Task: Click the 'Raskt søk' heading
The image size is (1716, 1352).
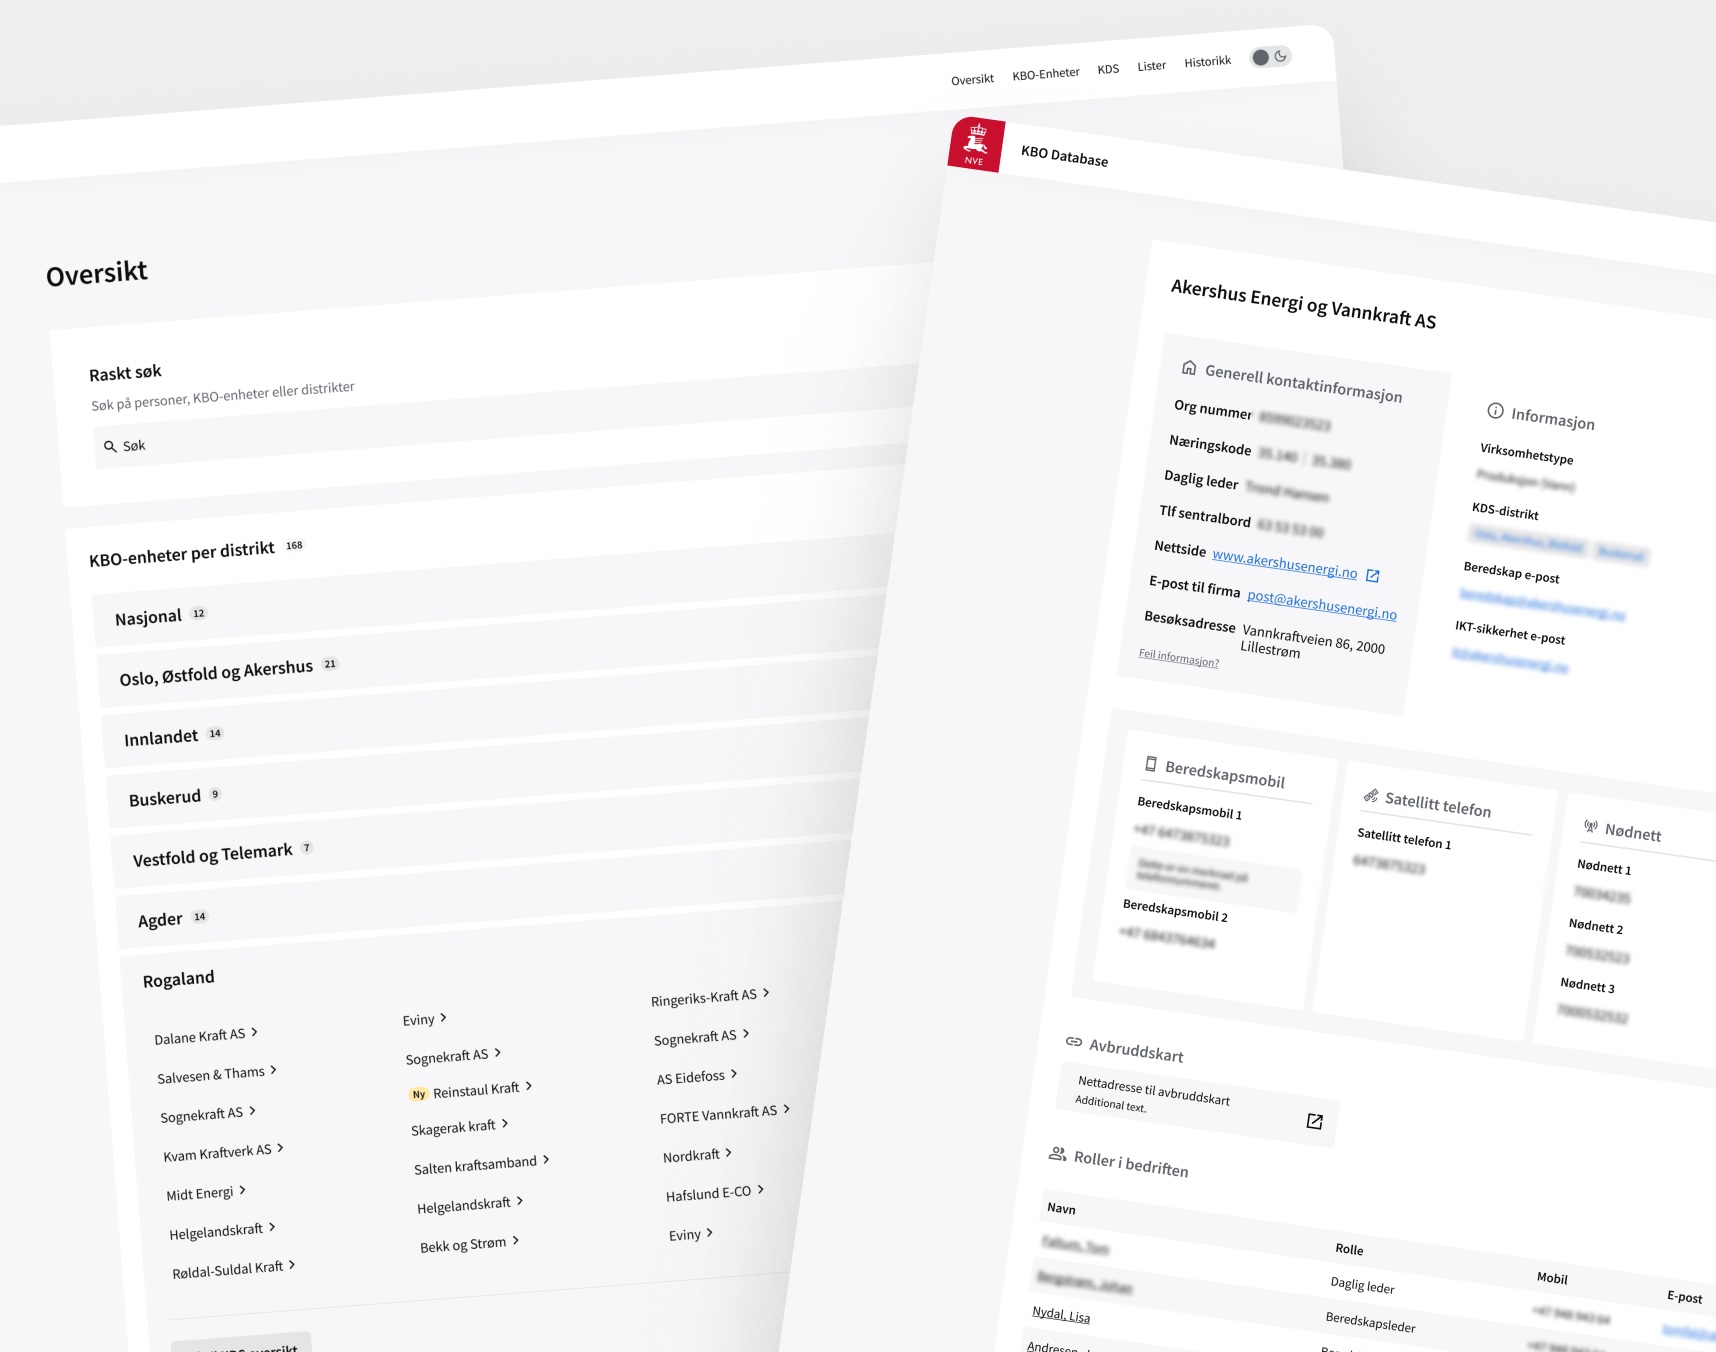Action: (x=125, y=373)
